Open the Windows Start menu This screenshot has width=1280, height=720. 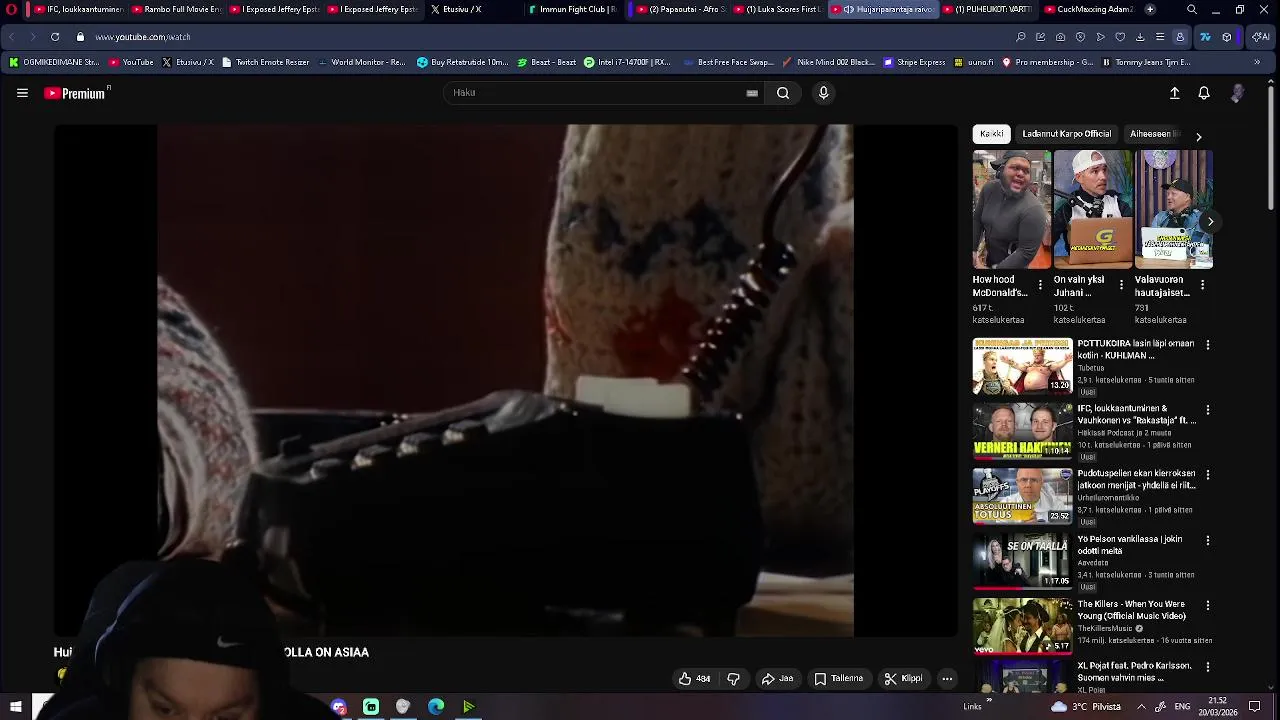click(15, 707)
